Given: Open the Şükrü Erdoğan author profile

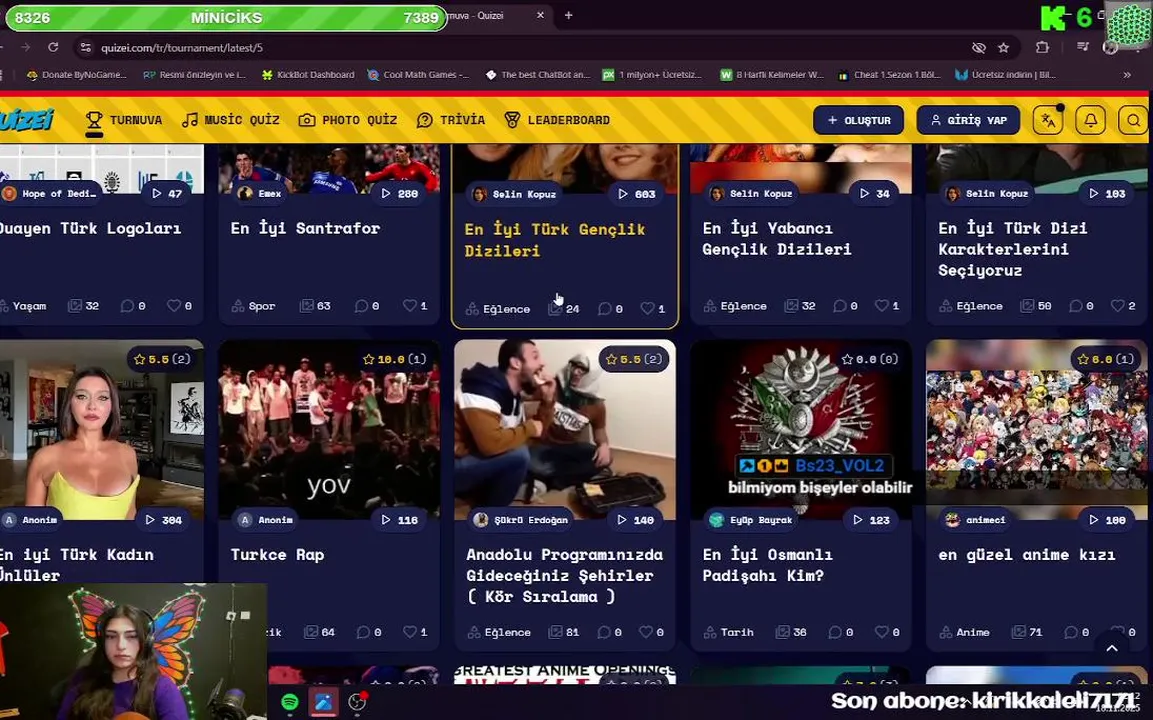Looking at the screenshot, I should 522,519.
